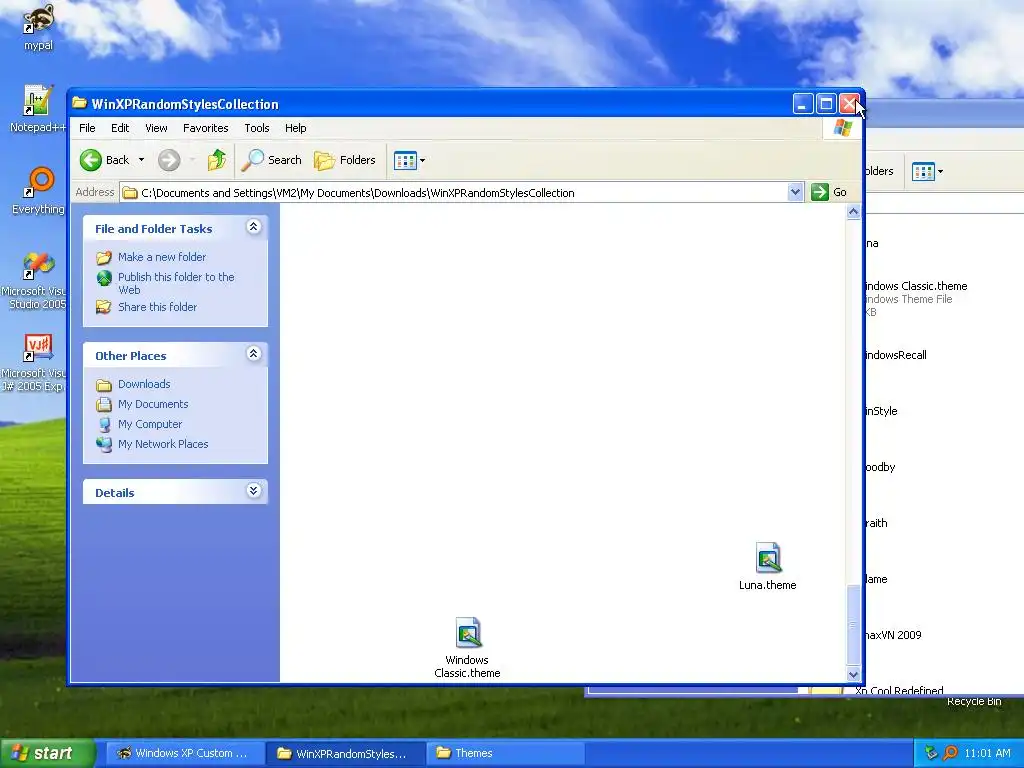
Task: Select Microsoft Visual Studio 2005 desktop icon
Action: tap(36, 281)
